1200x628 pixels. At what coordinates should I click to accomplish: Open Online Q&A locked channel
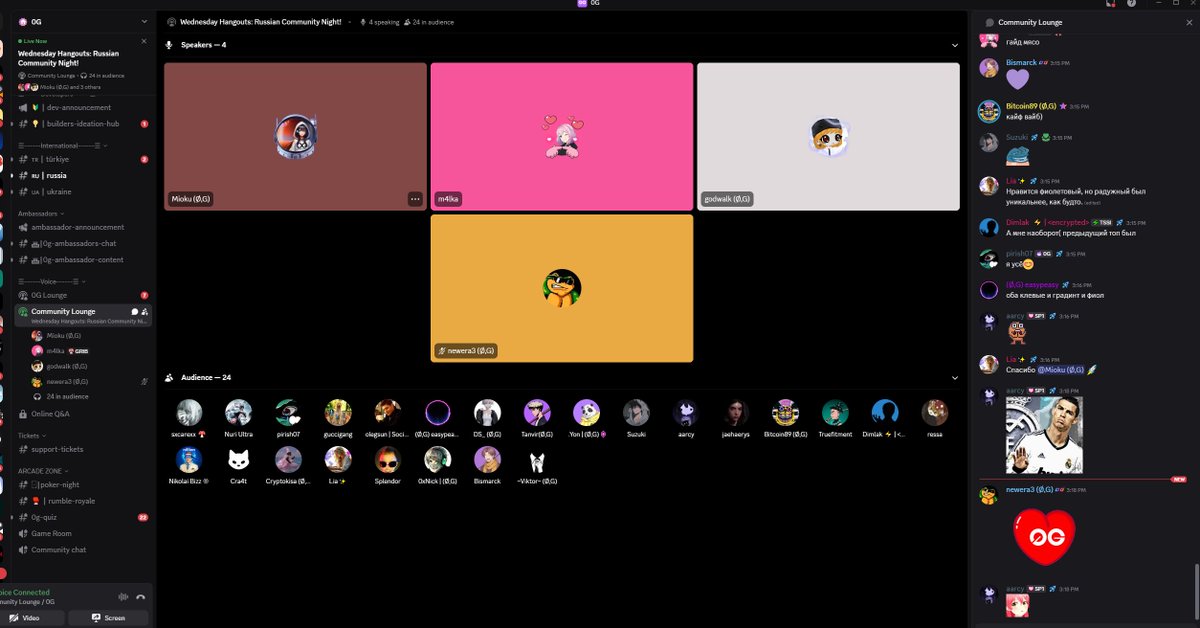pos(84,413)
